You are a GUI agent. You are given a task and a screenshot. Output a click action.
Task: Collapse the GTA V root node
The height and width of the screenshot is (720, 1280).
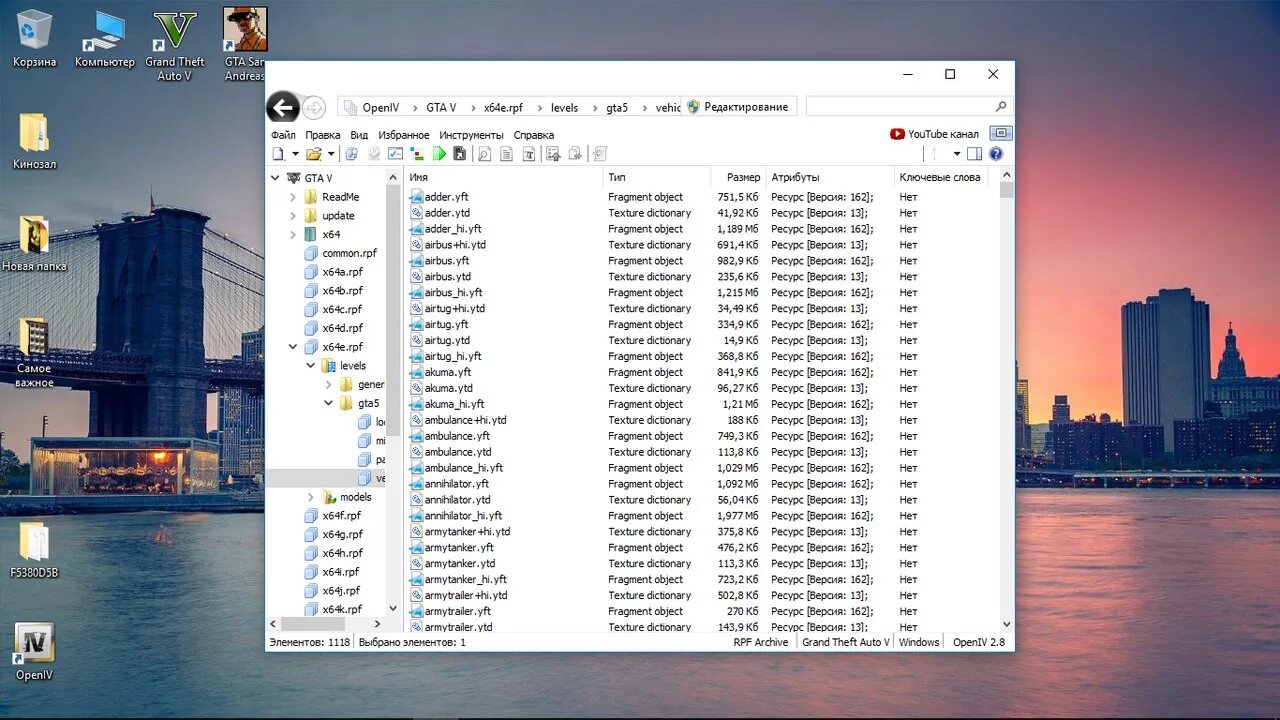276,178
